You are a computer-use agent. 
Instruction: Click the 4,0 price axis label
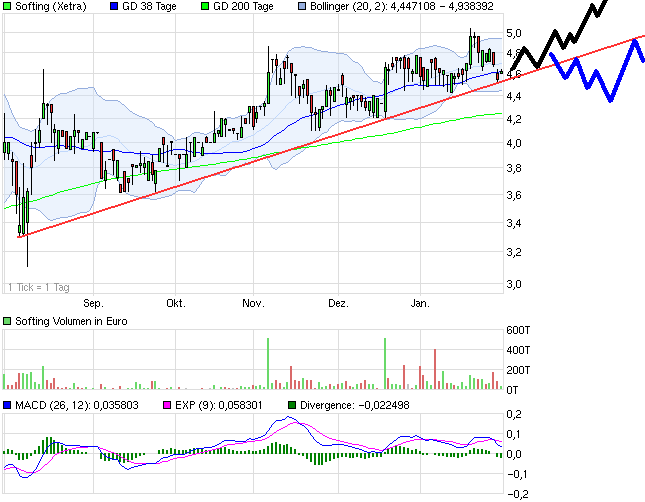pos(514,143)
